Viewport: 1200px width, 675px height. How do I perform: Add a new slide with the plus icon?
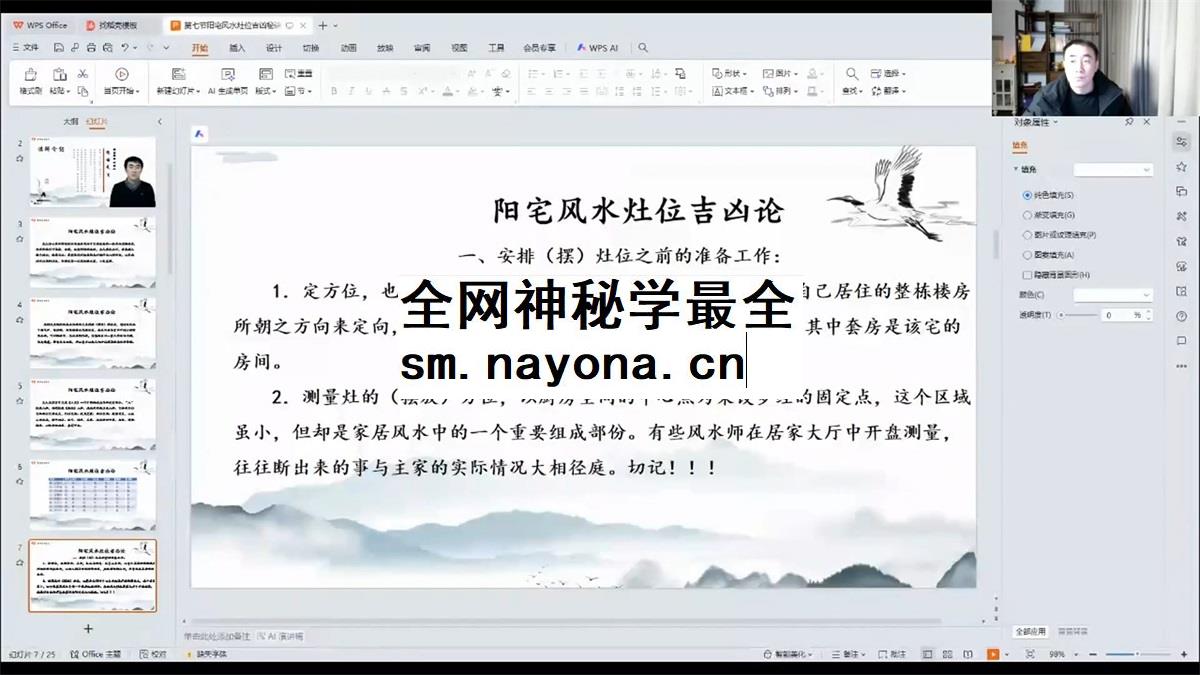tap(88, 628)
